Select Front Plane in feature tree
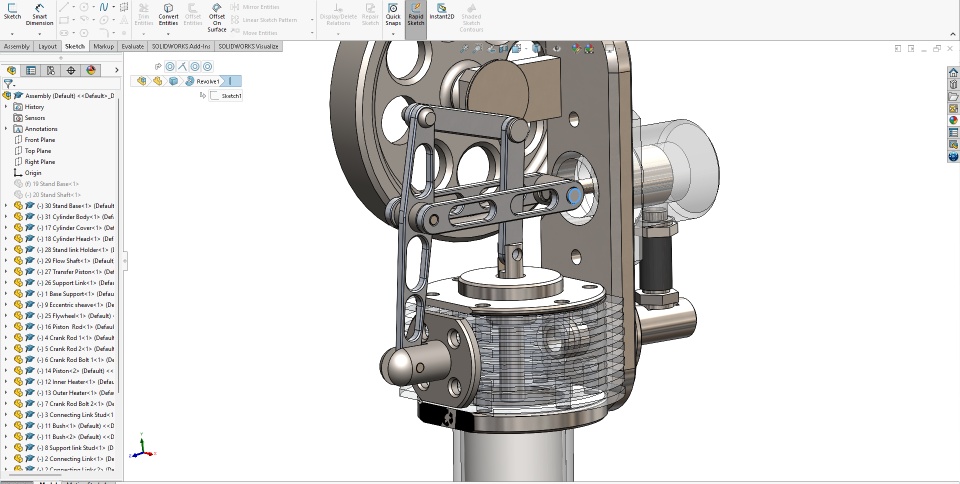Viewport: 960px width, 484px height. [40, 139]
